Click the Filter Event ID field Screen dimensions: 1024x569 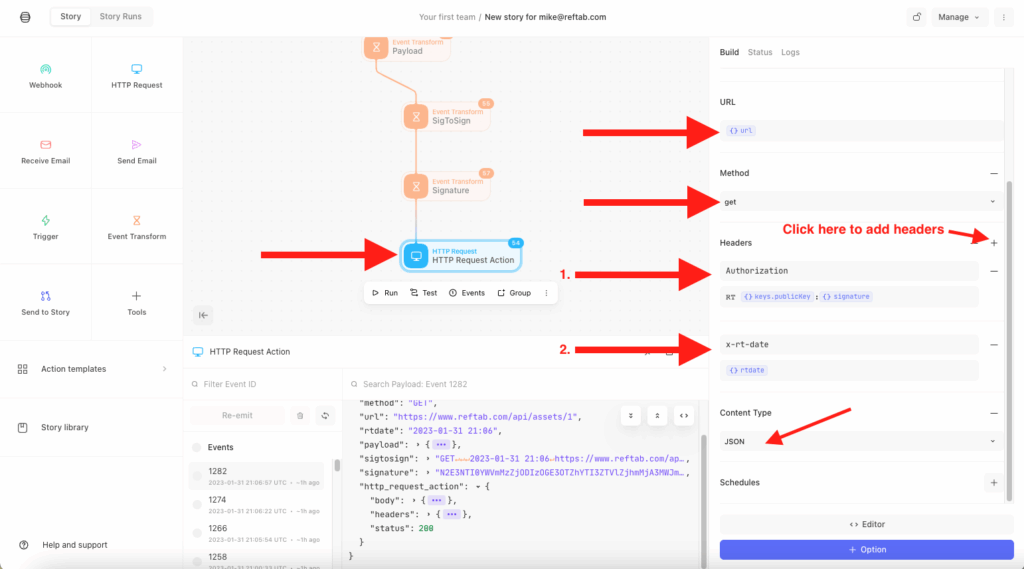tap(263, 384)
